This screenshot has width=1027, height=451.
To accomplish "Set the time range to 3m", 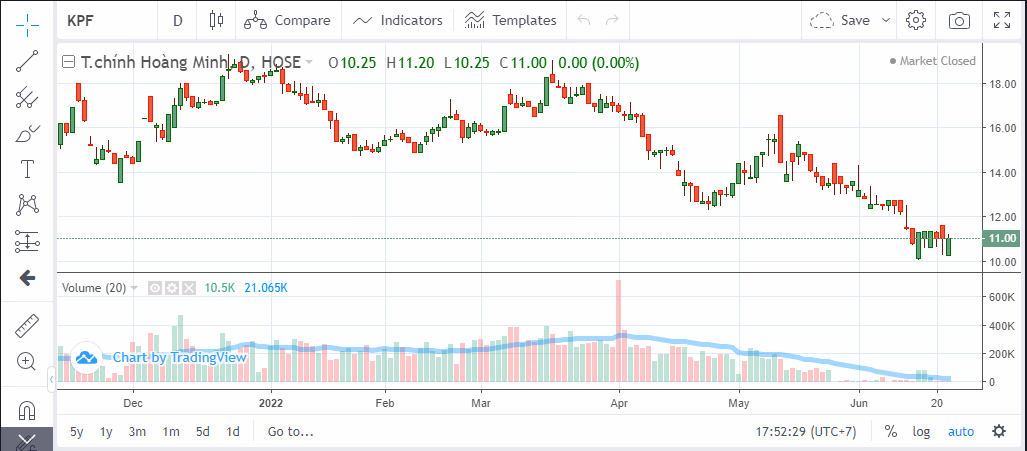I will (137, 432).
